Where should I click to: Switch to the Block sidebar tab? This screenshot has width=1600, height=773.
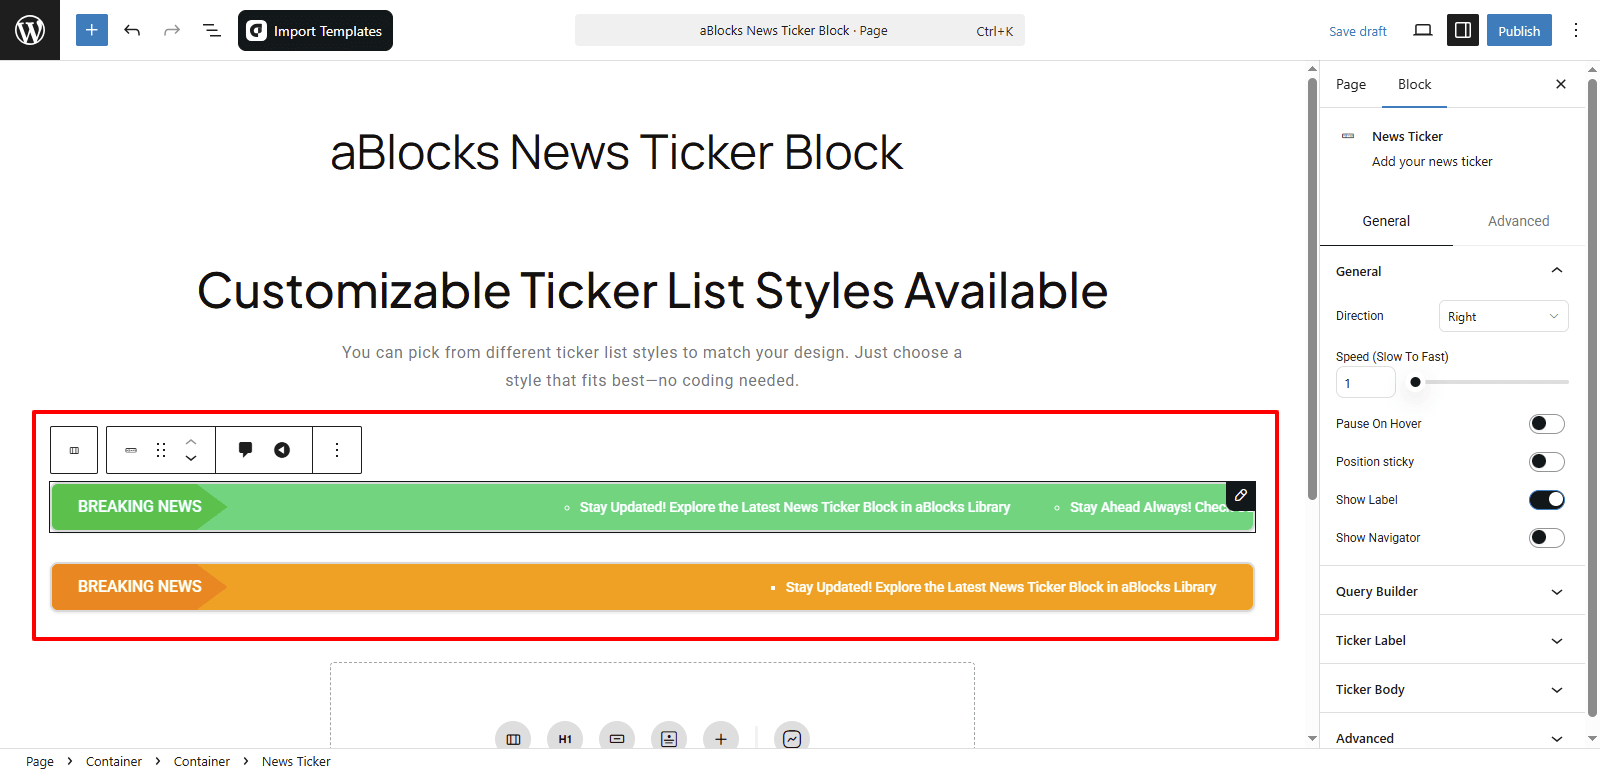click(x=1414, y=84)
